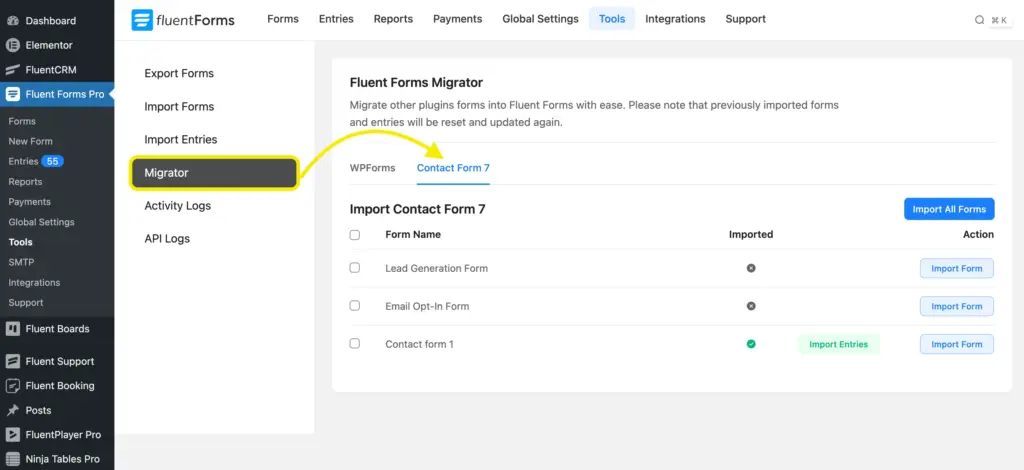Open Forms submenu link in sidebar
Image resolution: width=1024 pixels, height=470 pixels.
(22, 121)
